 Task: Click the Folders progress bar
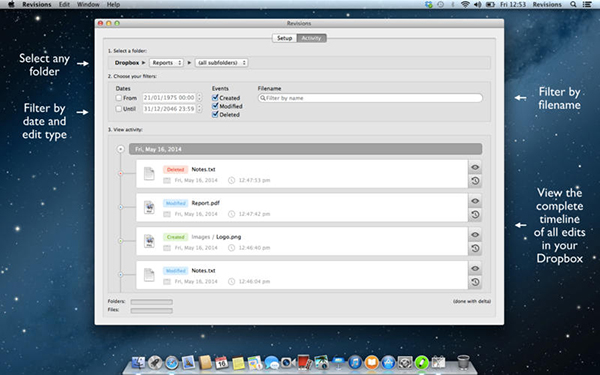click(x=152, y=302)
